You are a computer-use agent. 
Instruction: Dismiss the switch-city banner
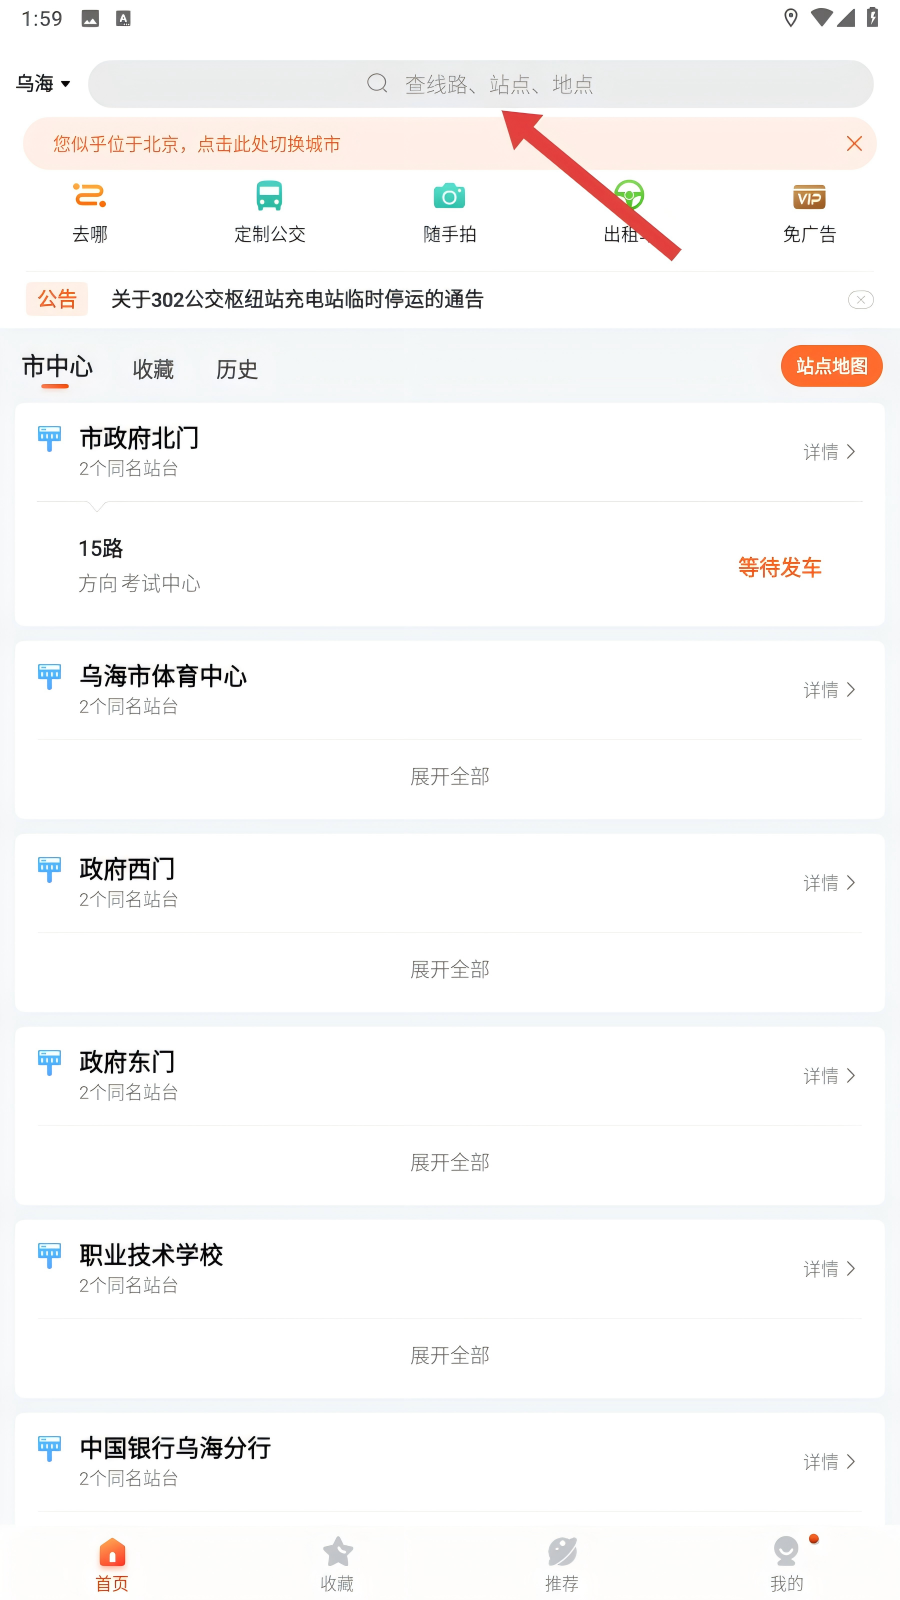pos(854,144)
